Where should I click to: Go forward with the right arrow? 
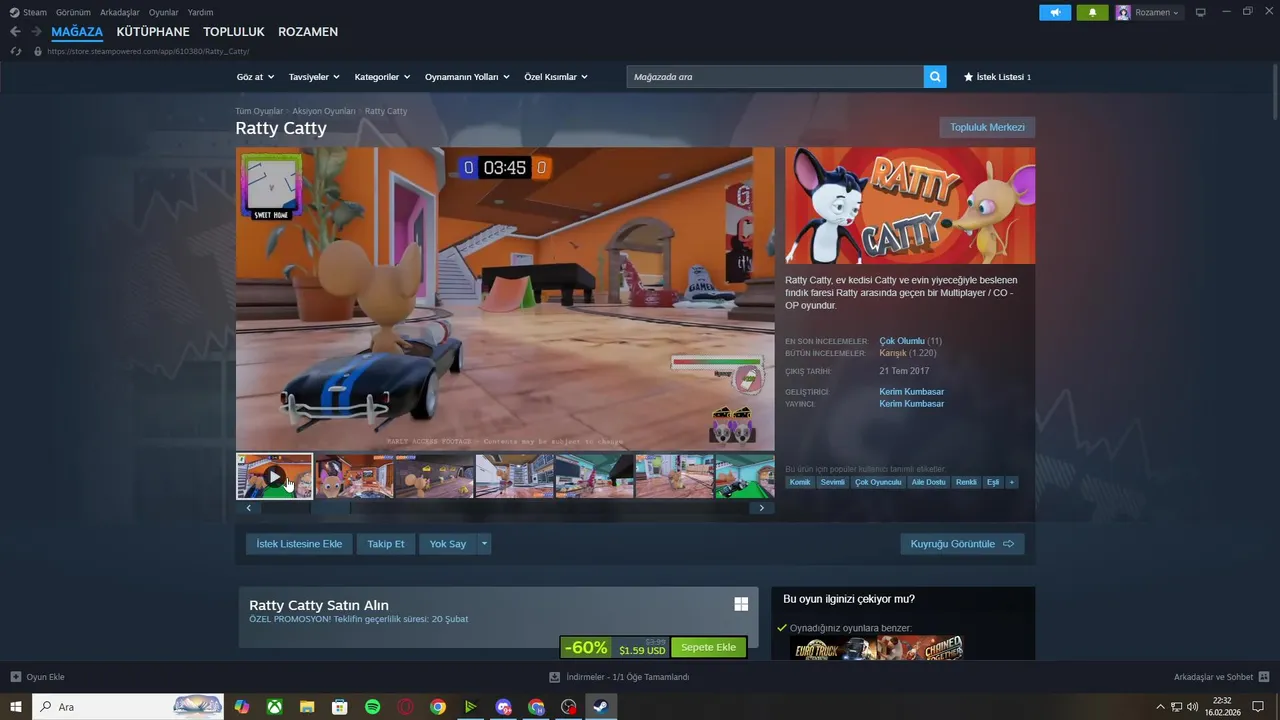pyautogui.click(x=36, y=32)
